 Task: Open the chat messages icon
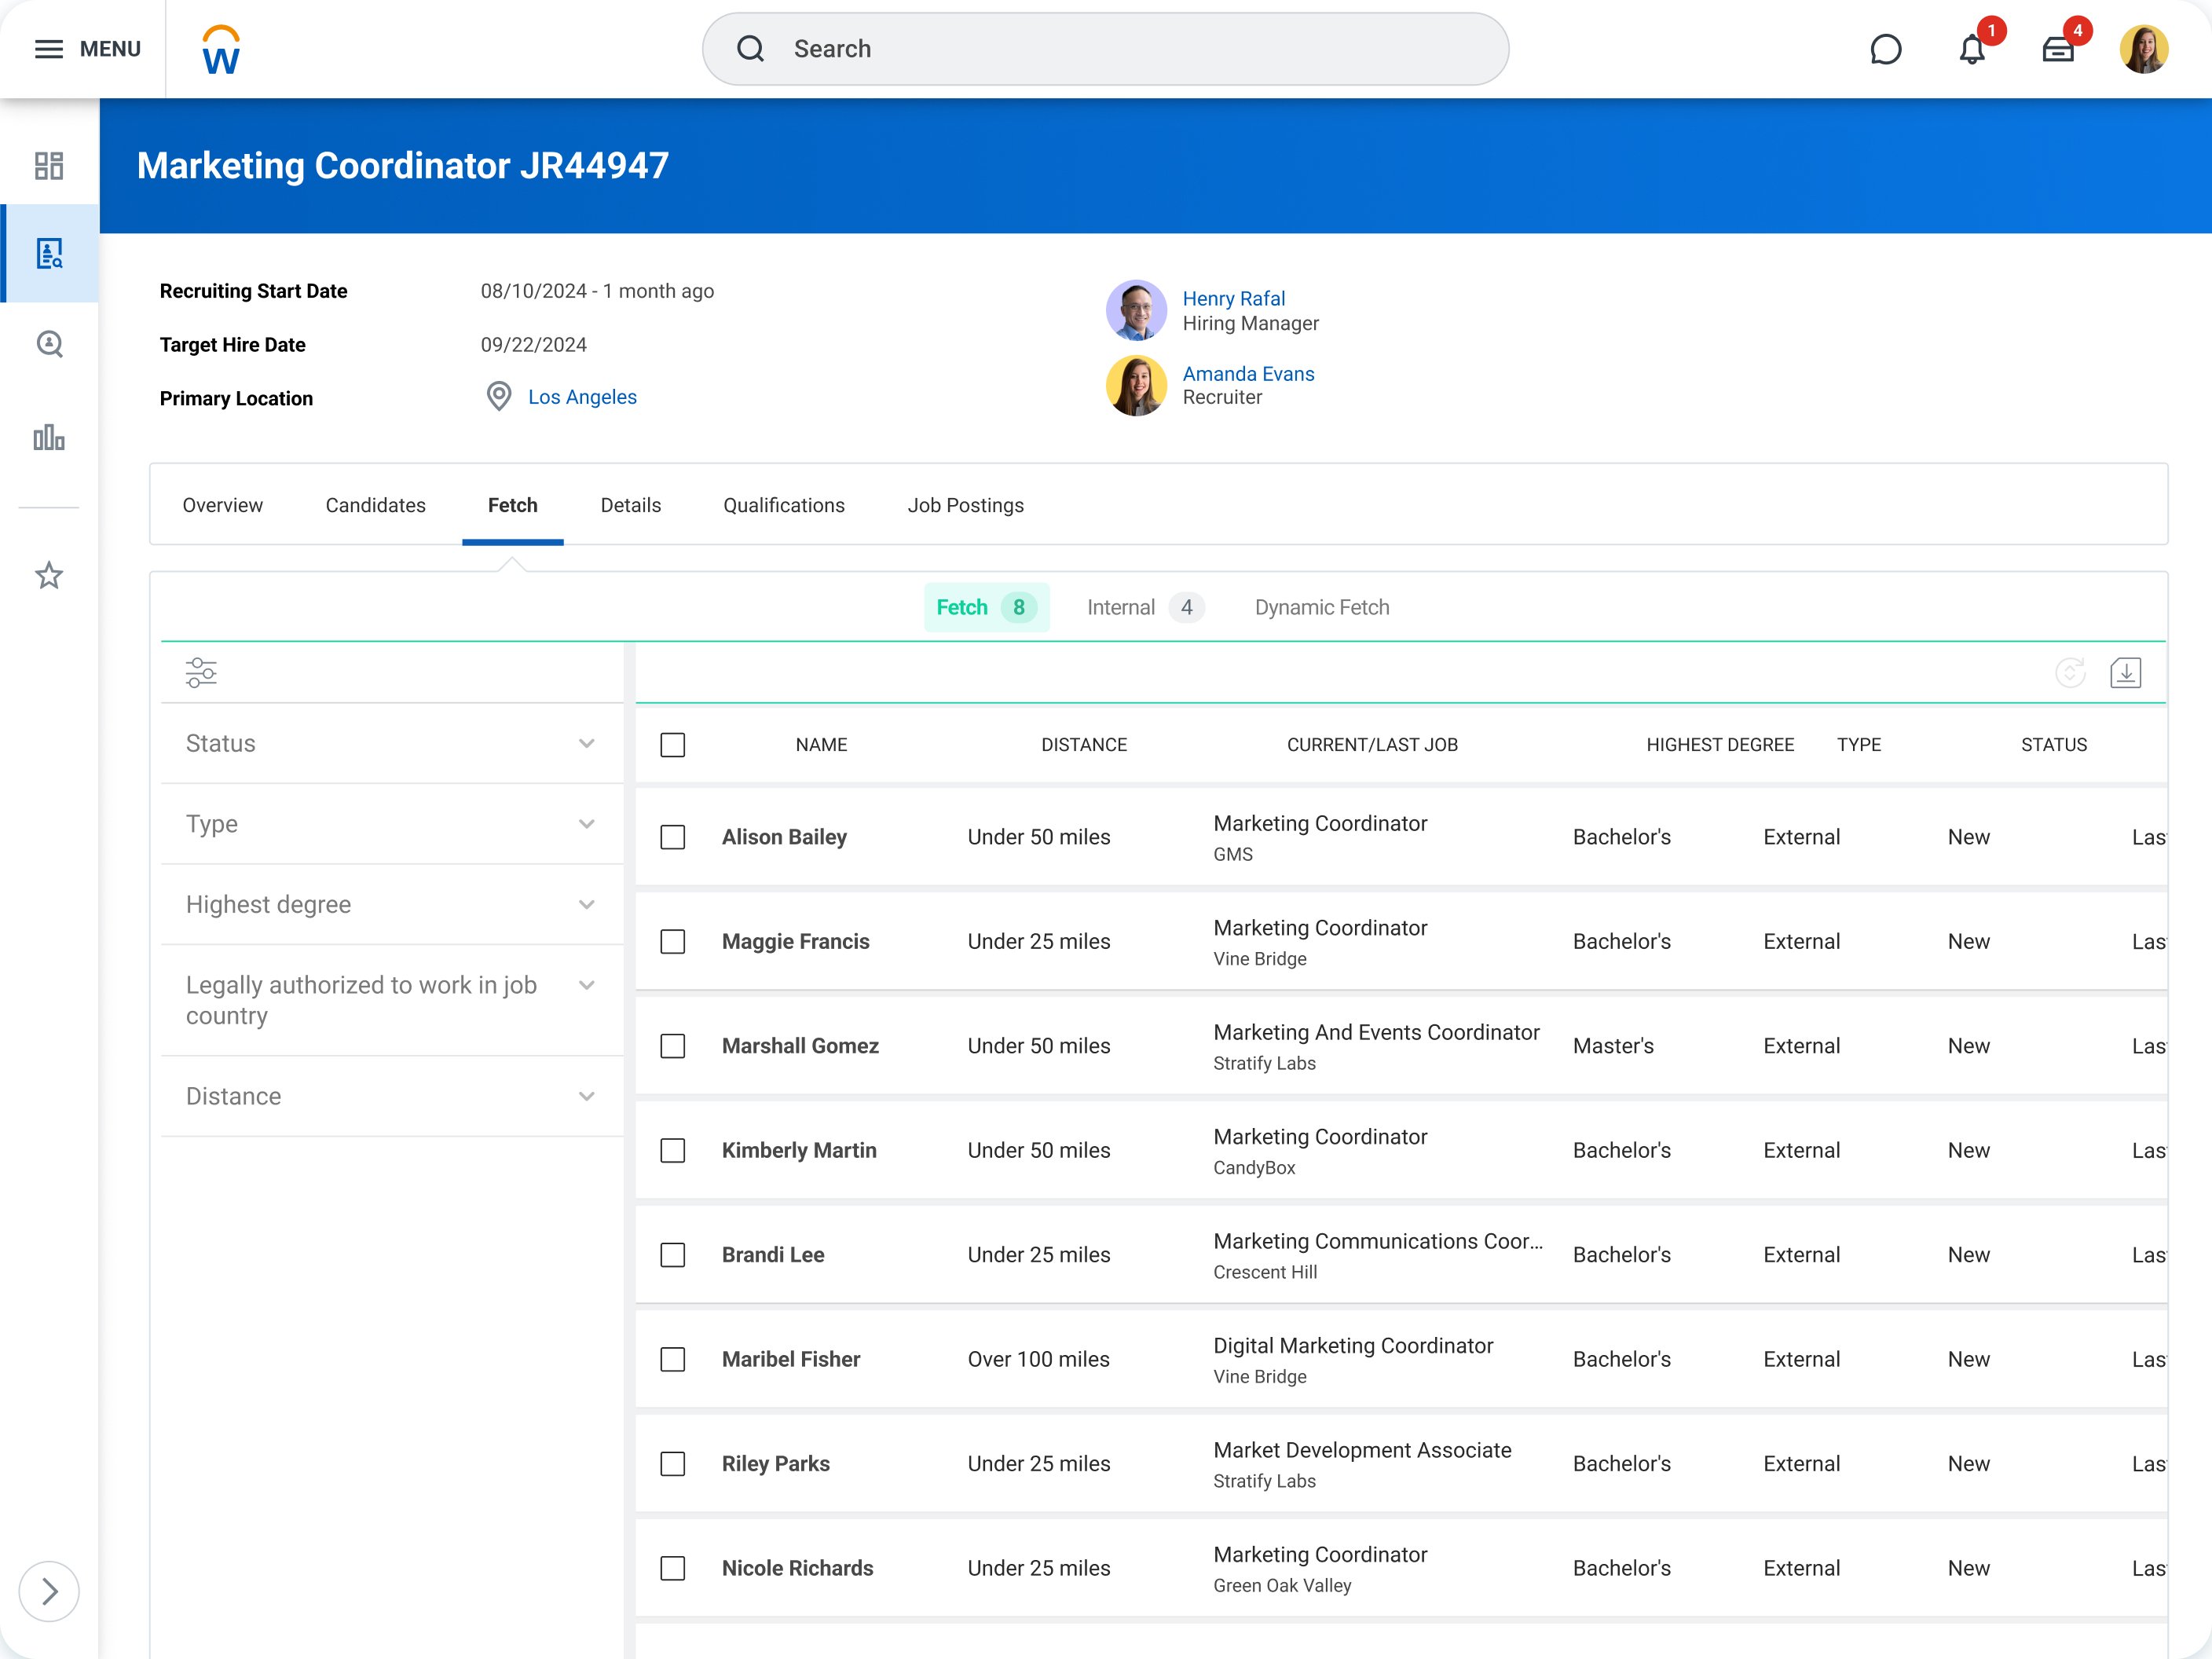click(x=1886, y=49)
